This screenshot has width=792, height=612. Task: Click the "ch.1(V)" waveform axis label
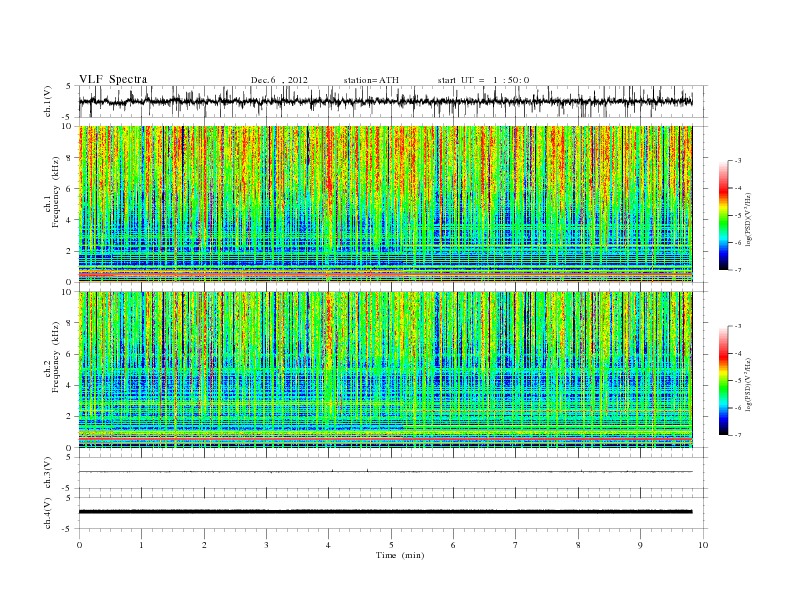(x=48, y=101)
